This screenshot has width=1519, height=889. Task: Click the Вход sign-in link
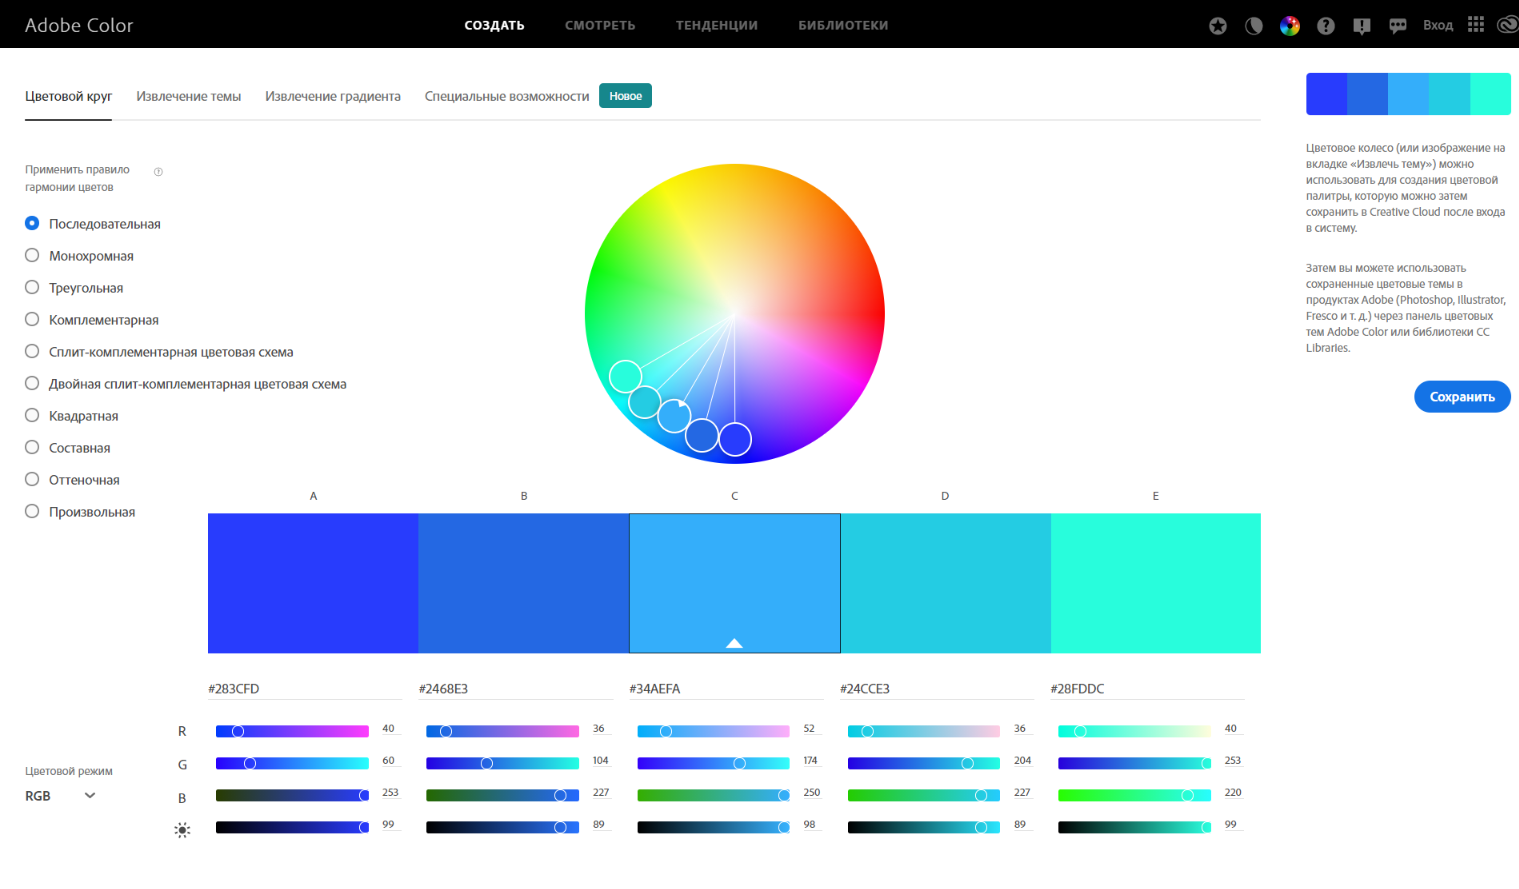tap(1438, 25)
